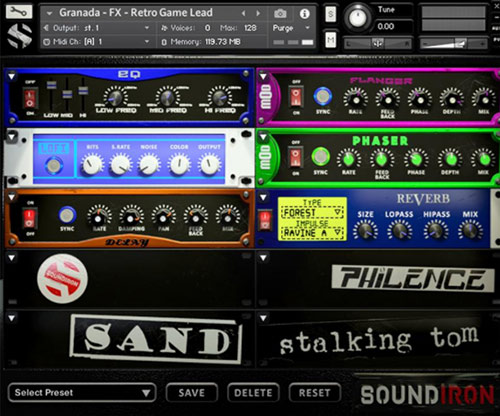Click the Flanger FEEDBACK knob
The height and width of the screenshot is (416, 500).
click(388, 99)
